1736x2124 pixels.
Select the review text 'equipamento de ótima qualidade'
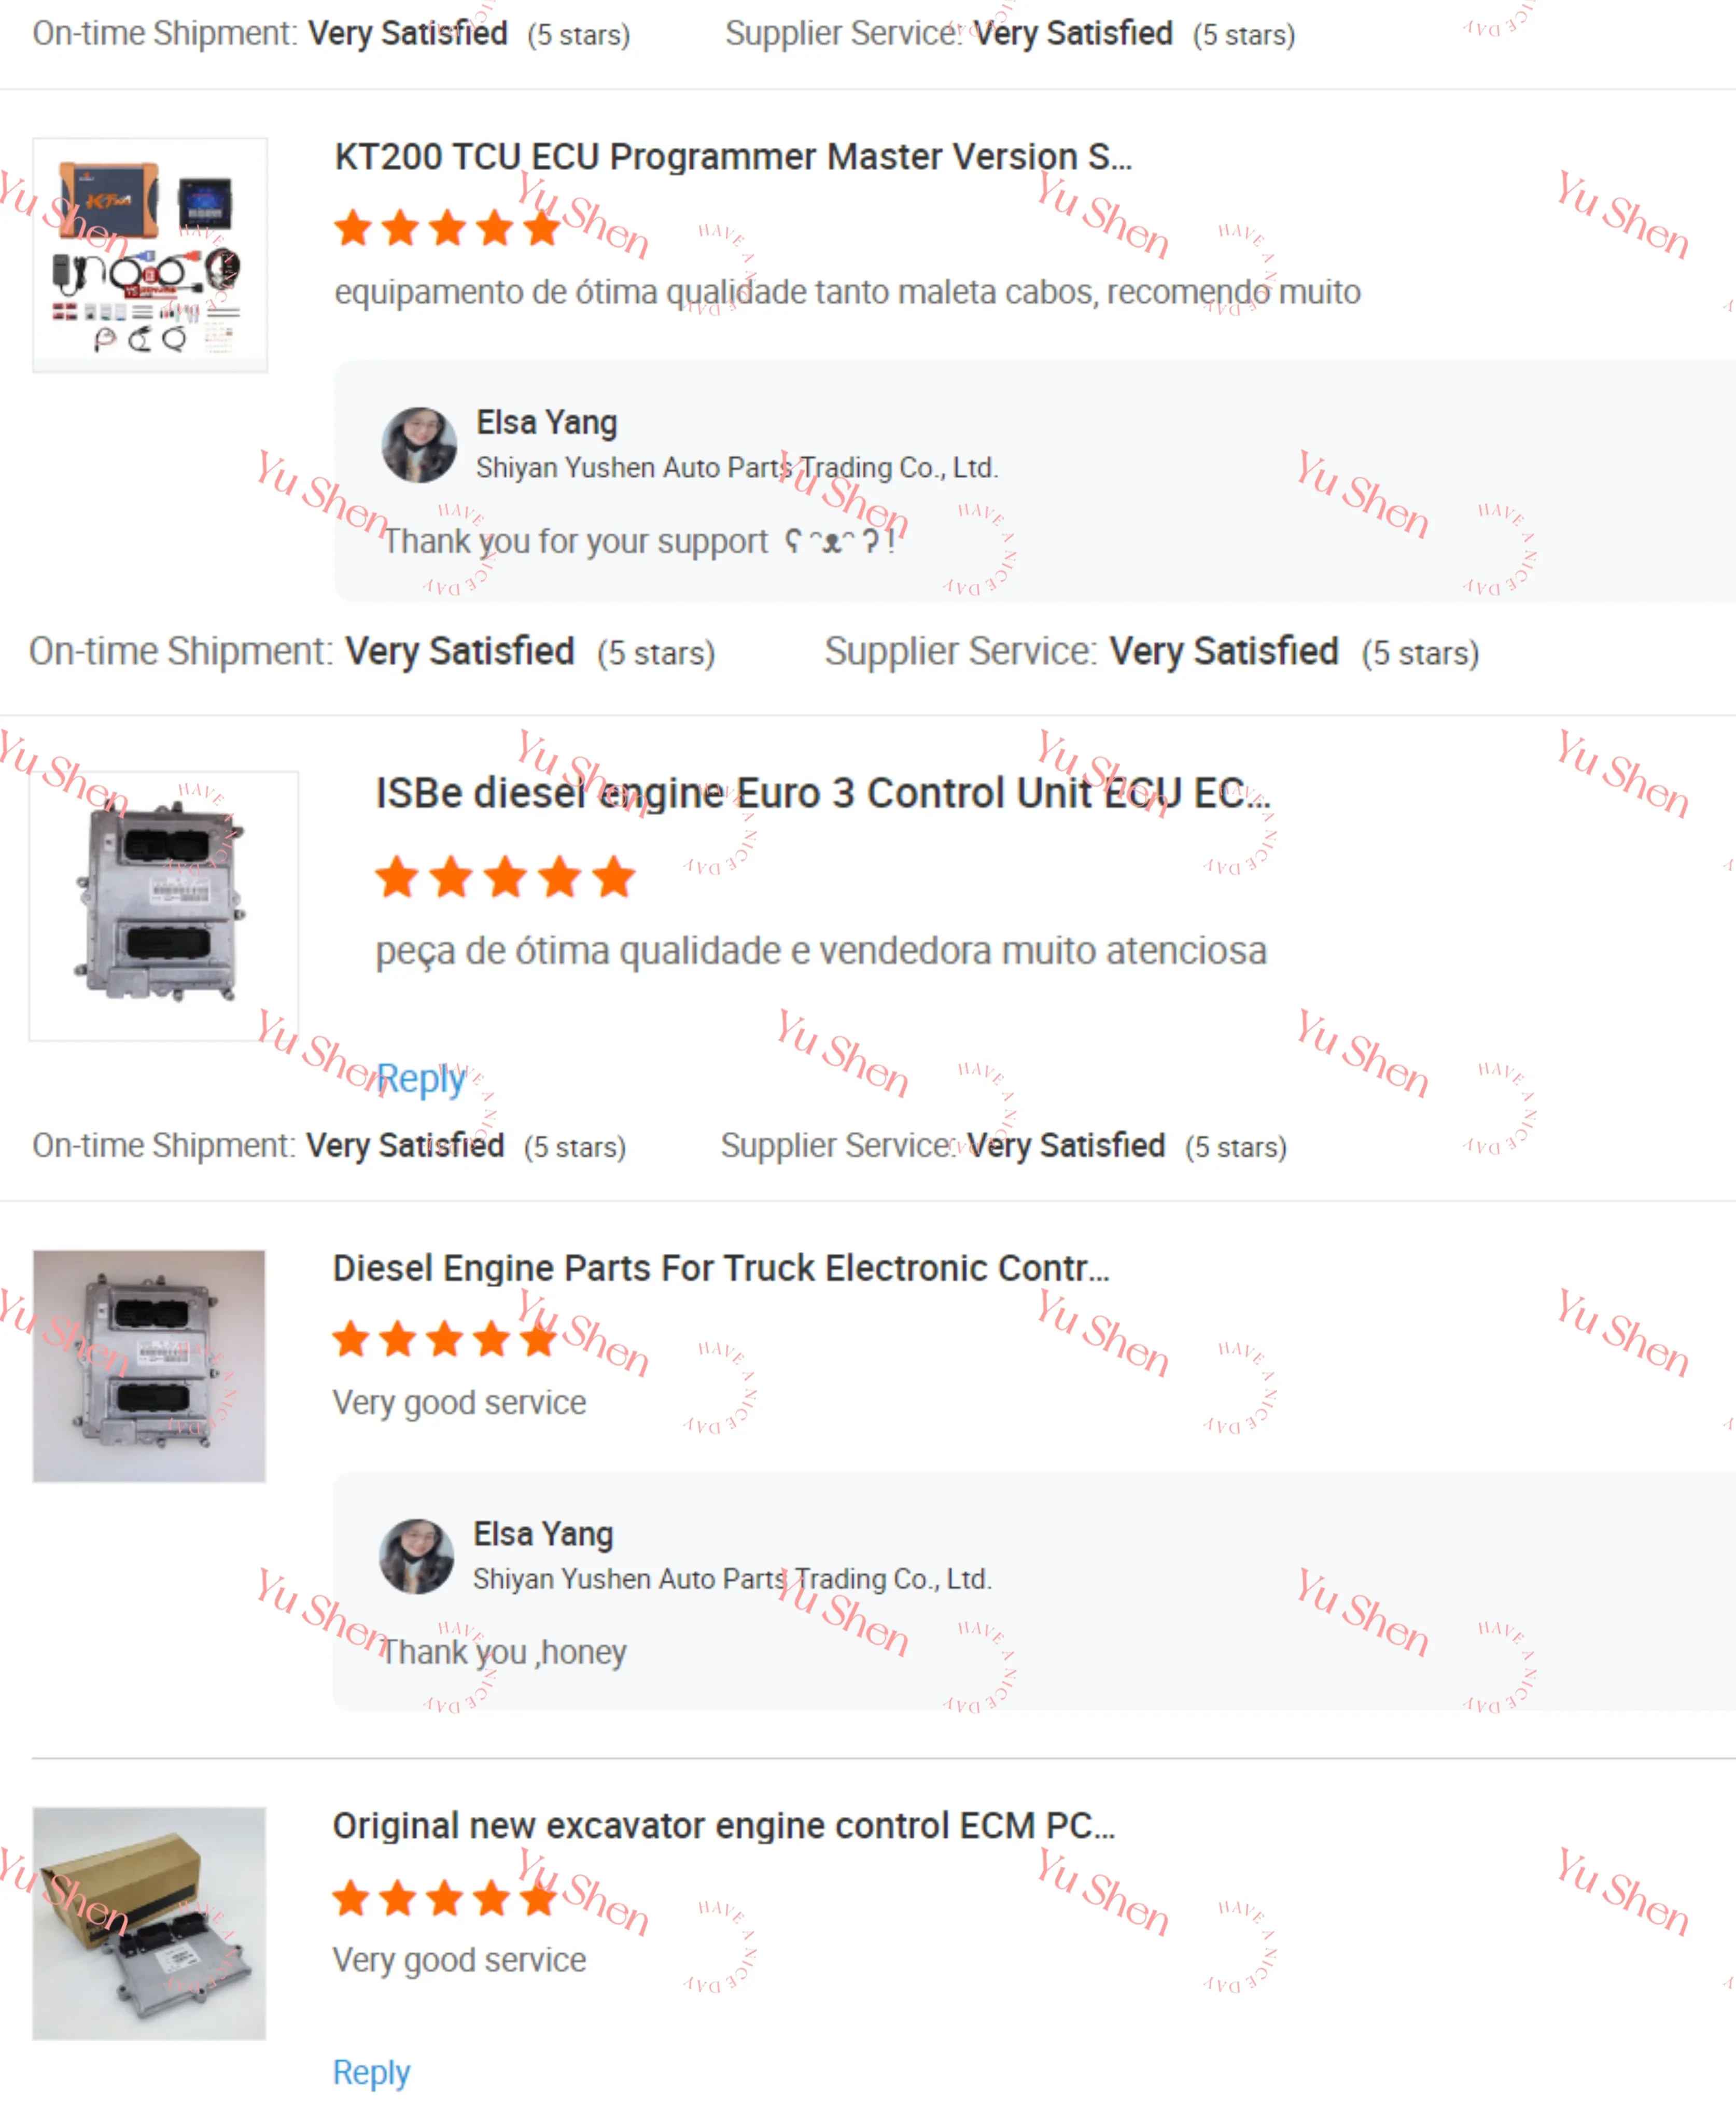point(570,292)
